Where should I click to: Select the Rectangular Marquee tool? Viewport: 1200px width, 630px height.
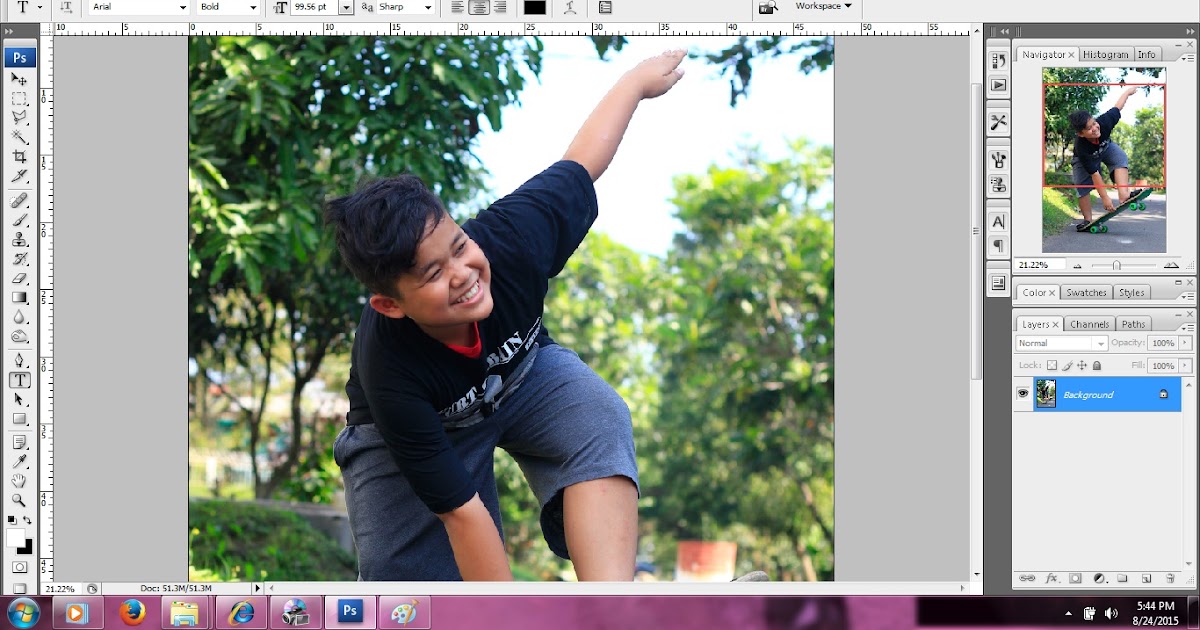click(x=19, y=99)
